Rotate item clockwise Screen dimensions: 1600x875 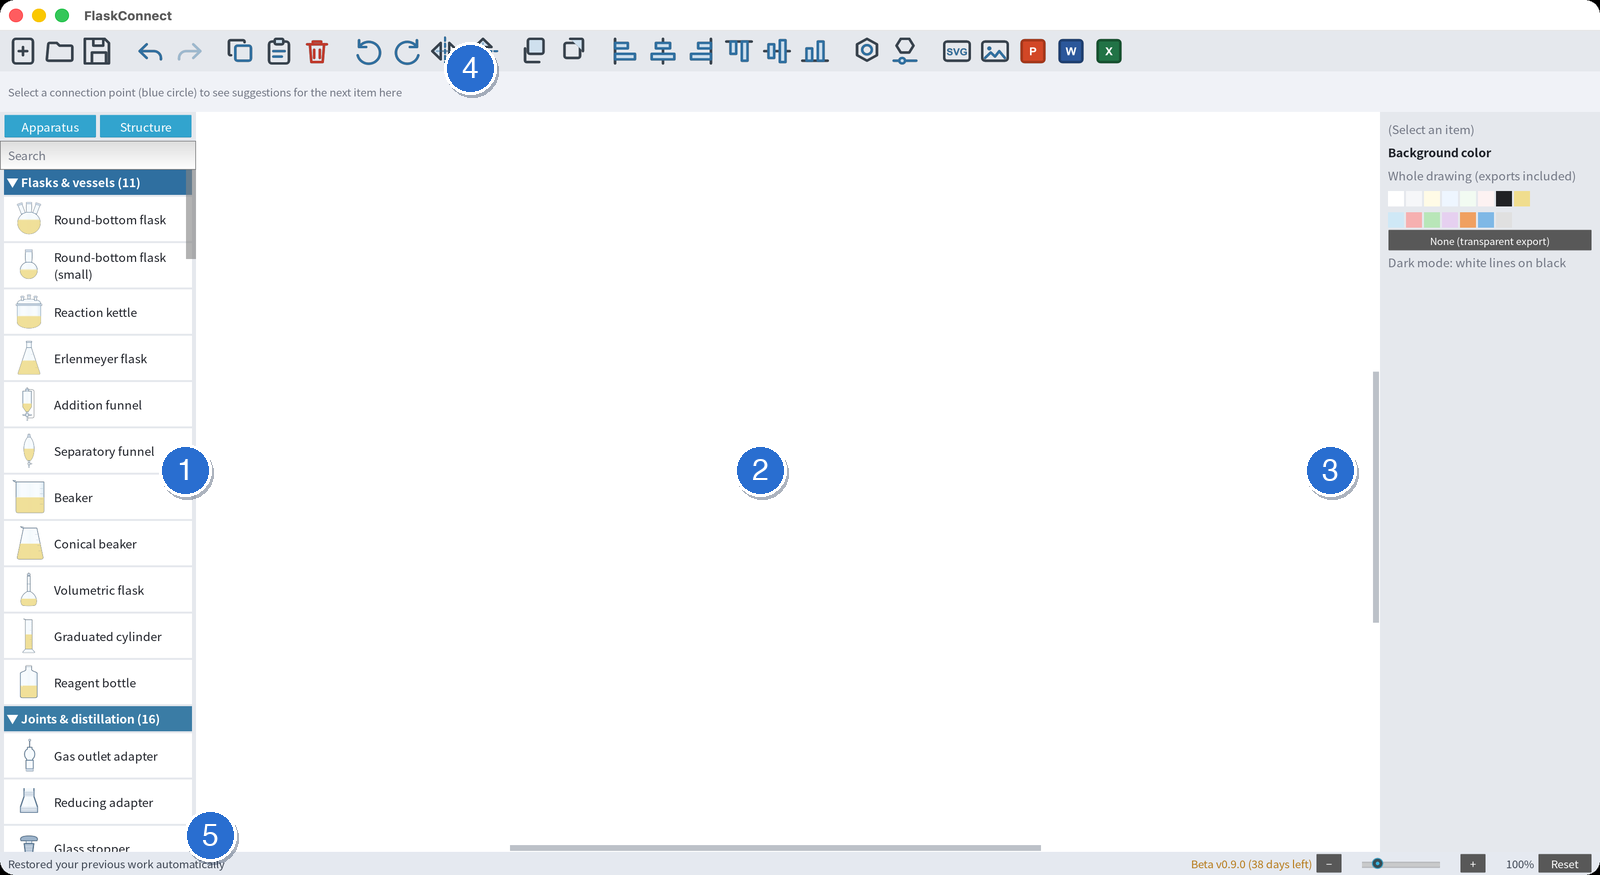coord(407,51)
